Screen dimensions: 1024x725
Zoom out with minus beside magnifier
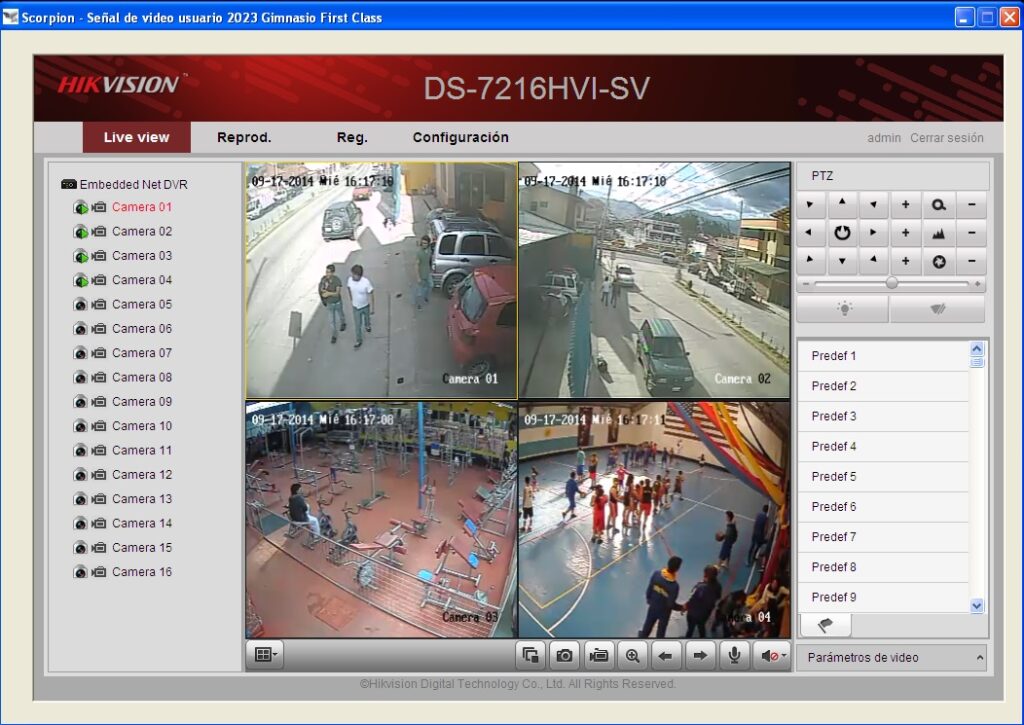(972, 205)
